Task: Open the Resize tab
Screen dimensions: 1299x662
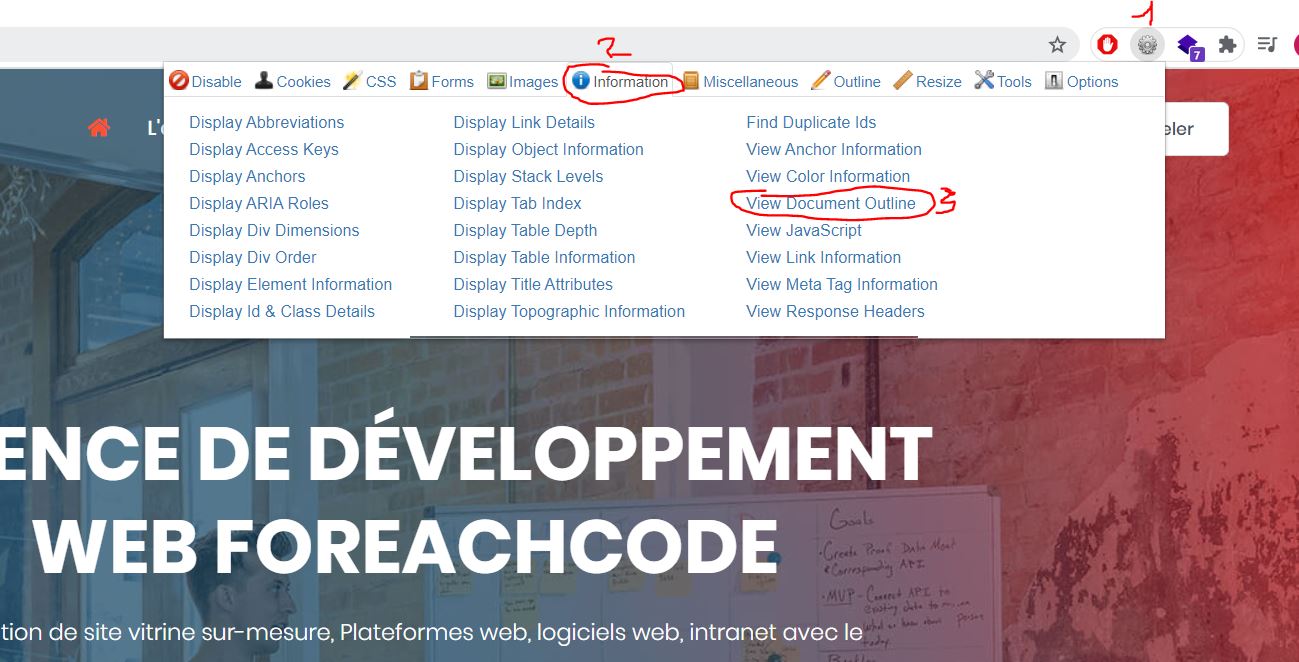Action: coord(927,81)
